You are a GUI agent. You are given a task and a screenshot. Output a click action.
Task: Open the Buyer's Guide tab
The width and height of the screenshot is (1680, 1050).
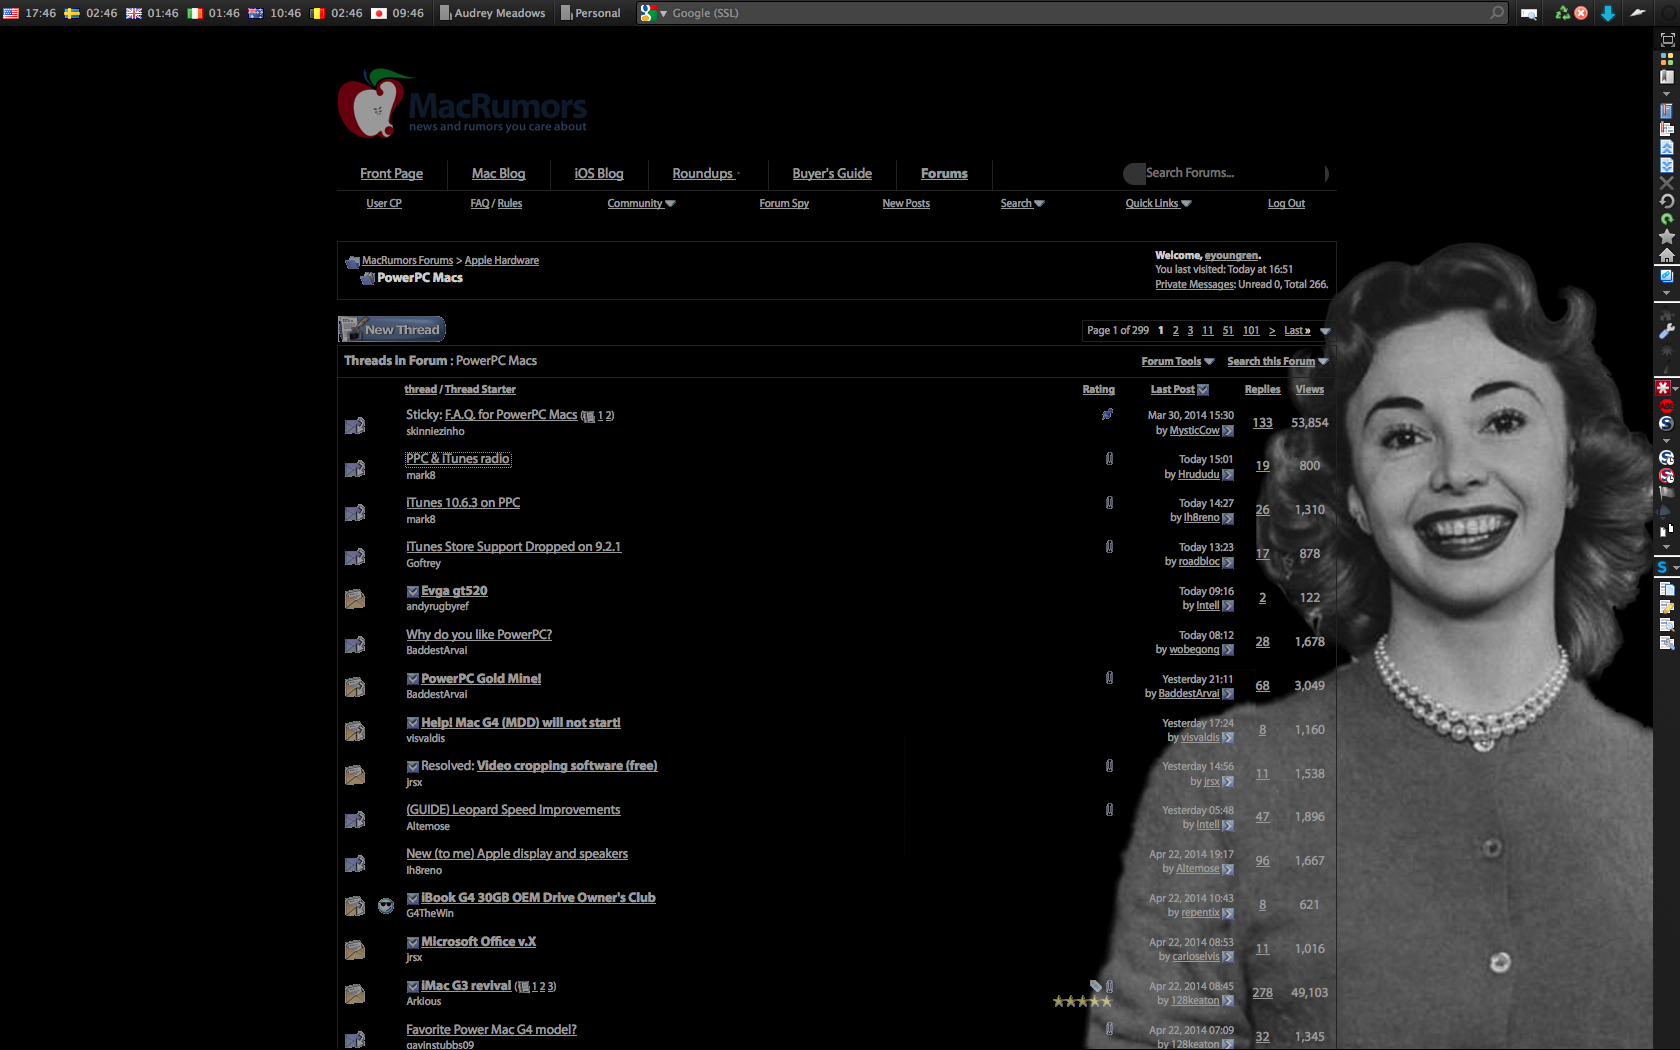point(832,173)
